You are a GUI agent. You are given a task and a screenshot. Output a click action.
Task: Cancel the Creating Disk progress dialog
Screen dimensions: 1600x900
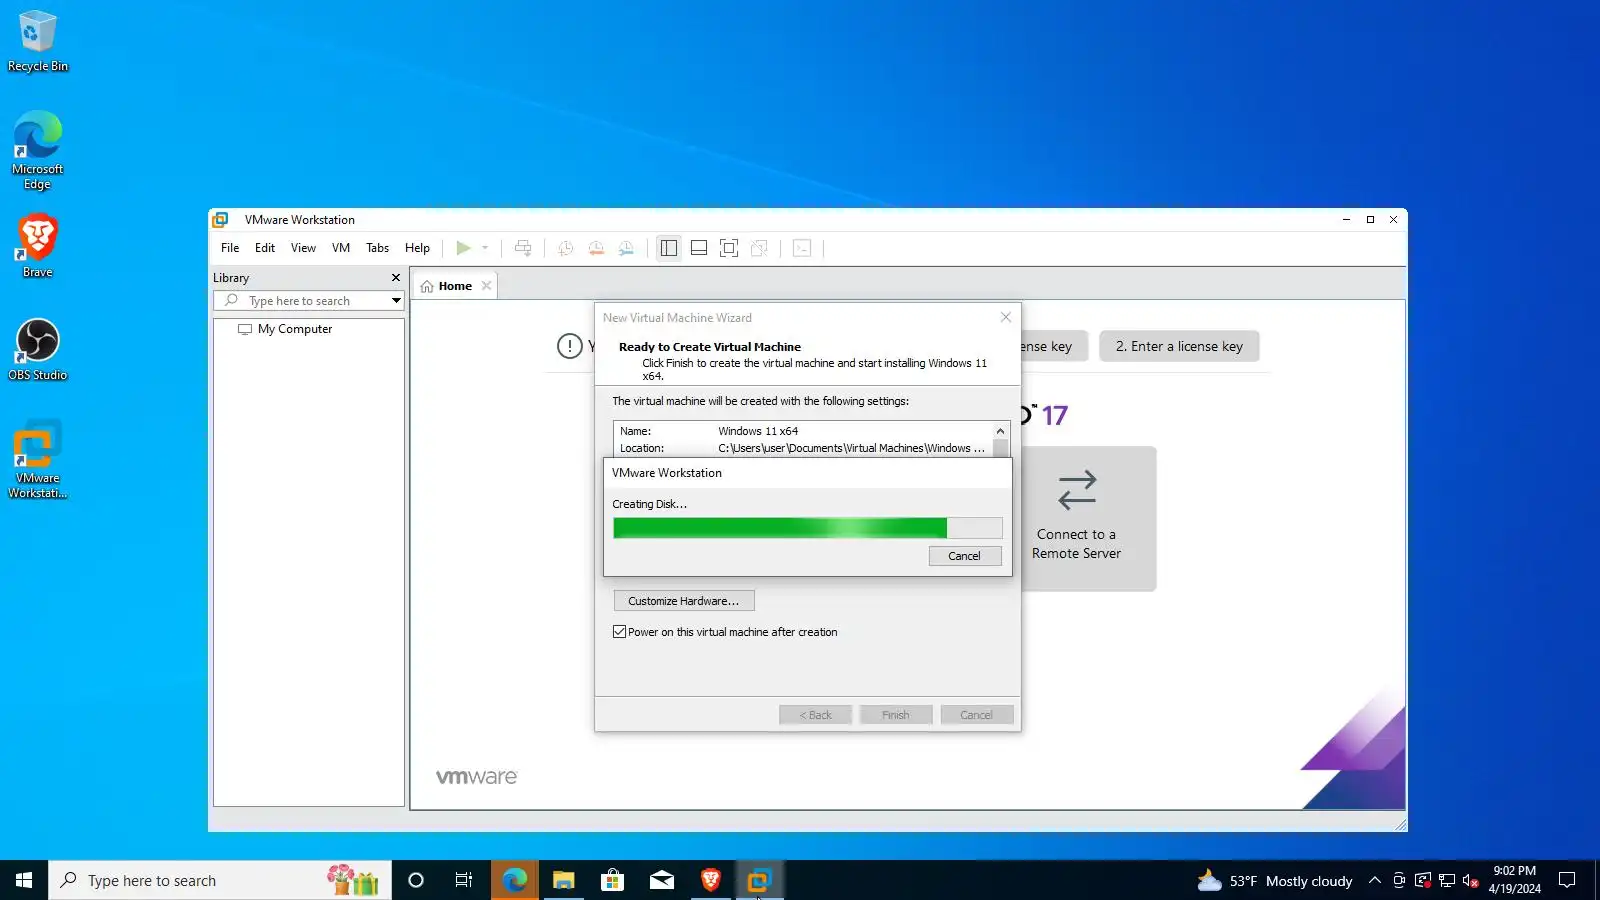click(x=965, y=556)
